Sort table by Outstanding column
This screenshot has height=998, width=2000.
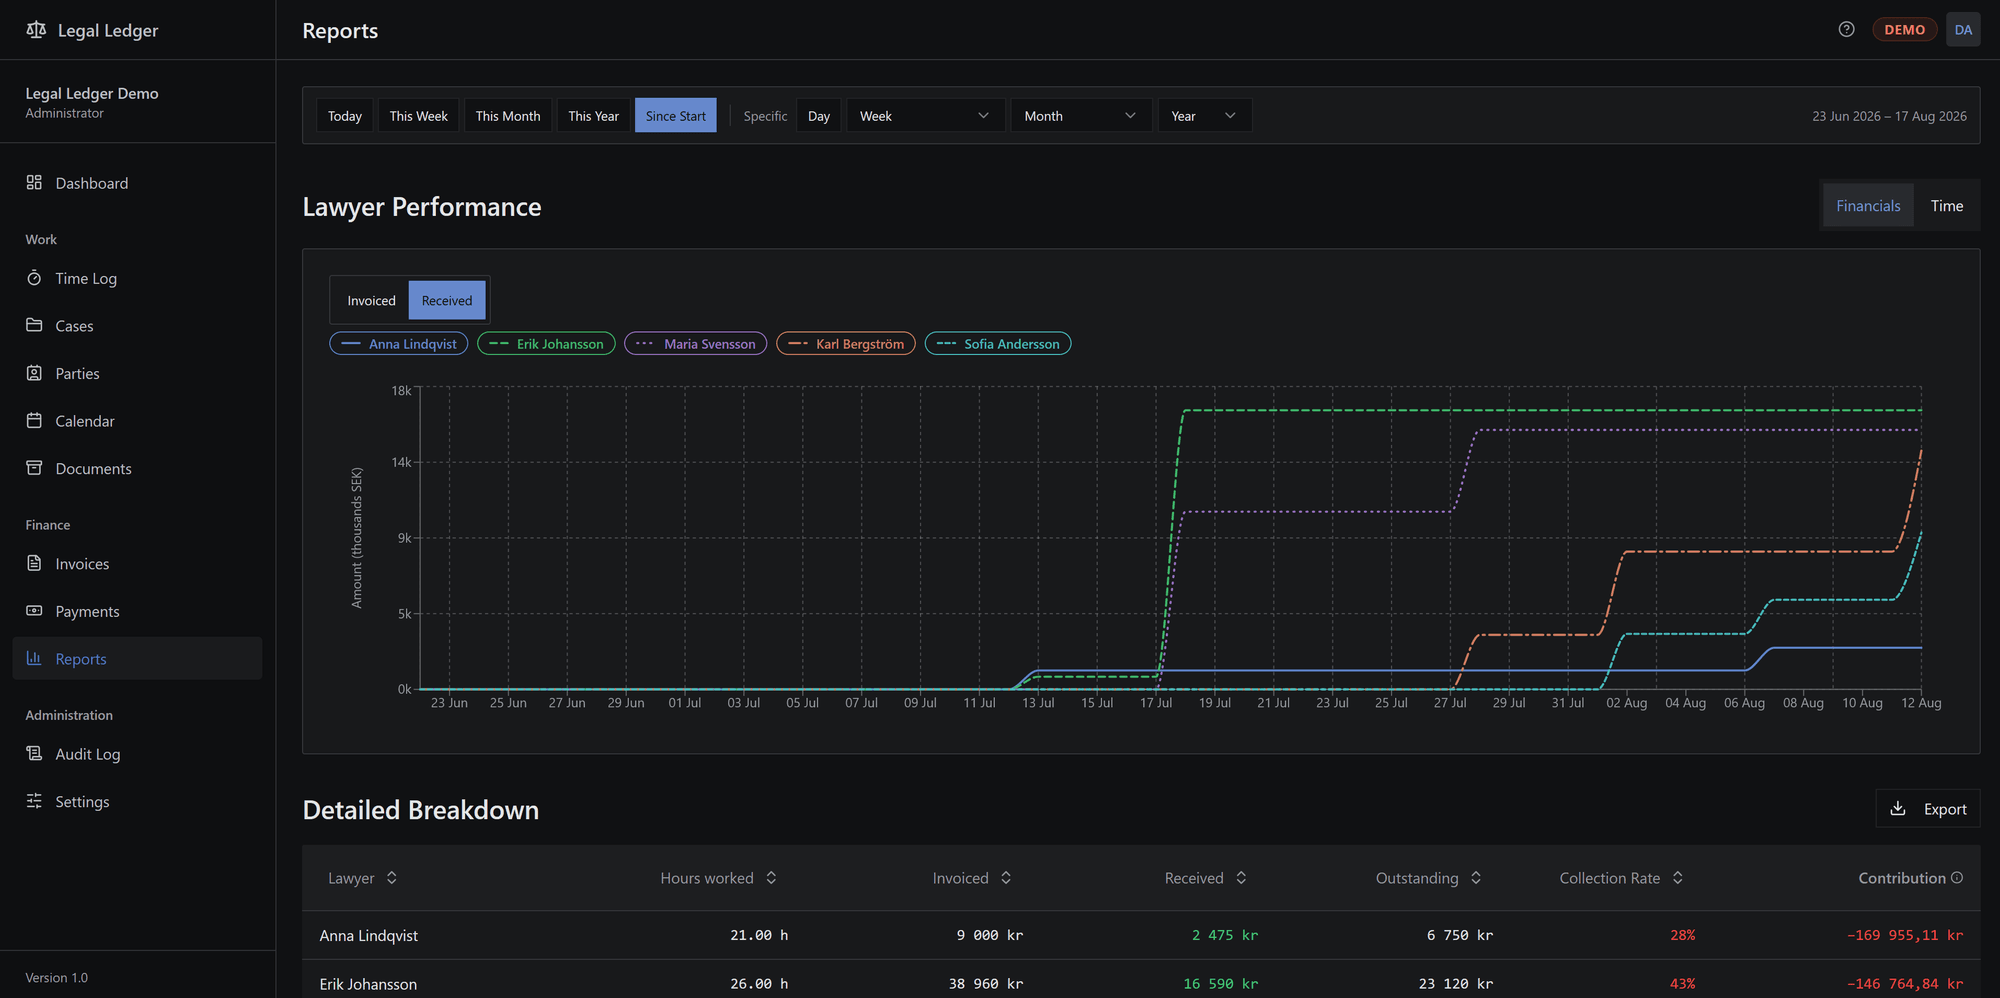[x=1428, y=878]
